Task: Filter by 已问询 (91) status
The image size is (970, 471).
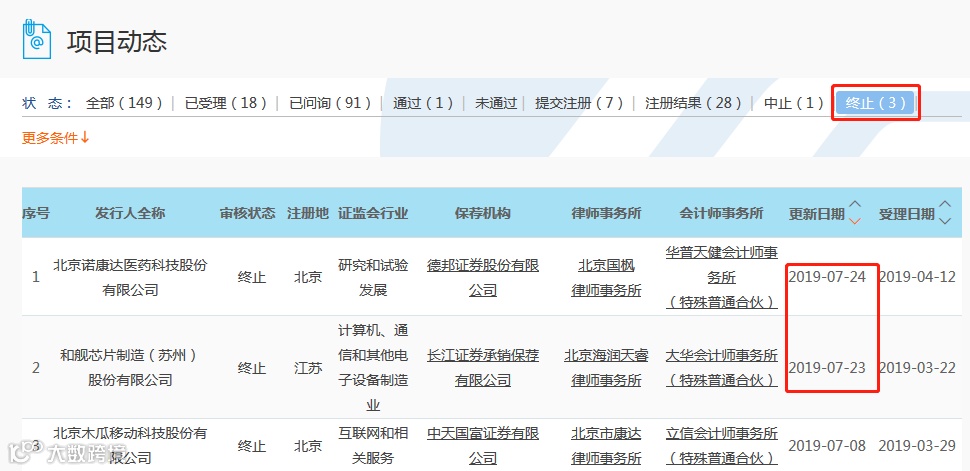Action: coord(330,103)
